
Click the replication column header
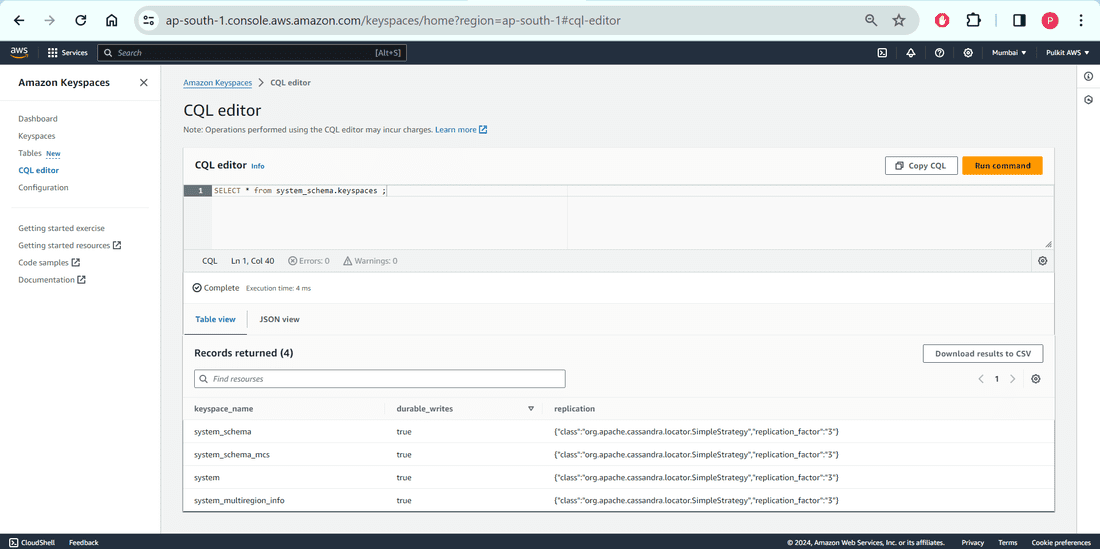(575, 409)
